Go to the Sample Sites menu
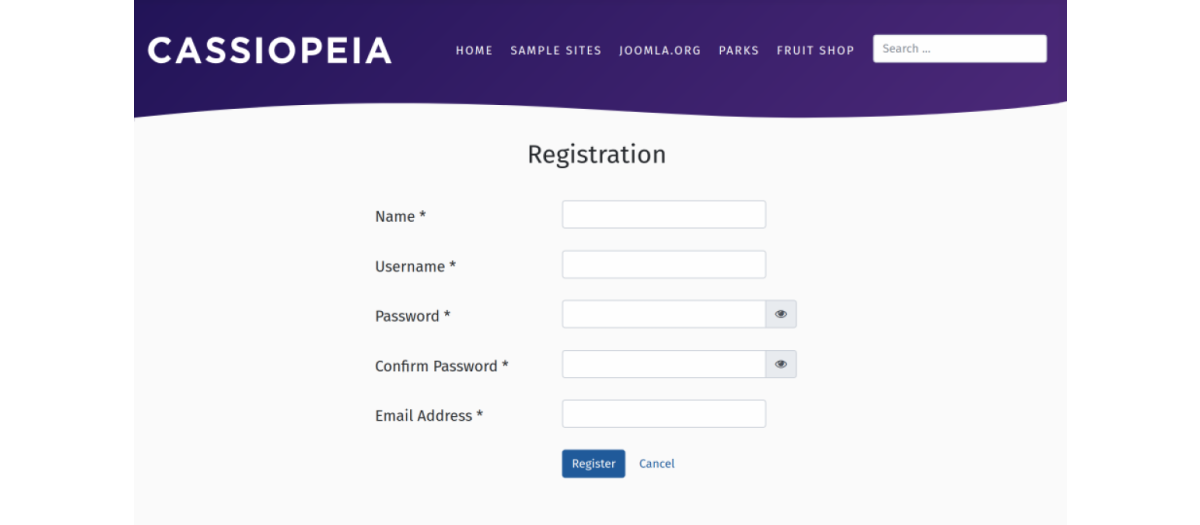 point(556,50)
